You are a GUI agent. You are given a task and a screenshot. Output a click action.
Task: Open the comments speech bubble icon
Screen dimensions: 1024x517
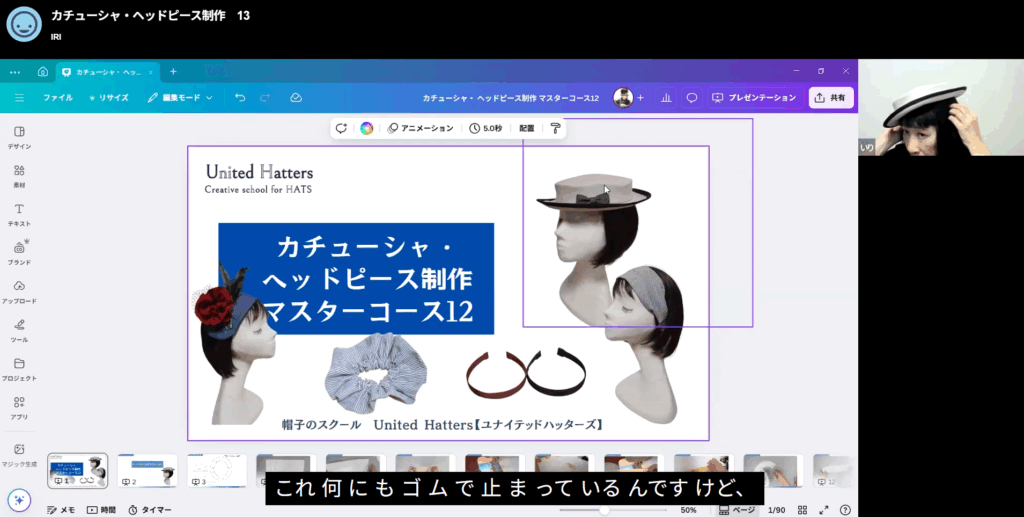[x=691, y=98]
